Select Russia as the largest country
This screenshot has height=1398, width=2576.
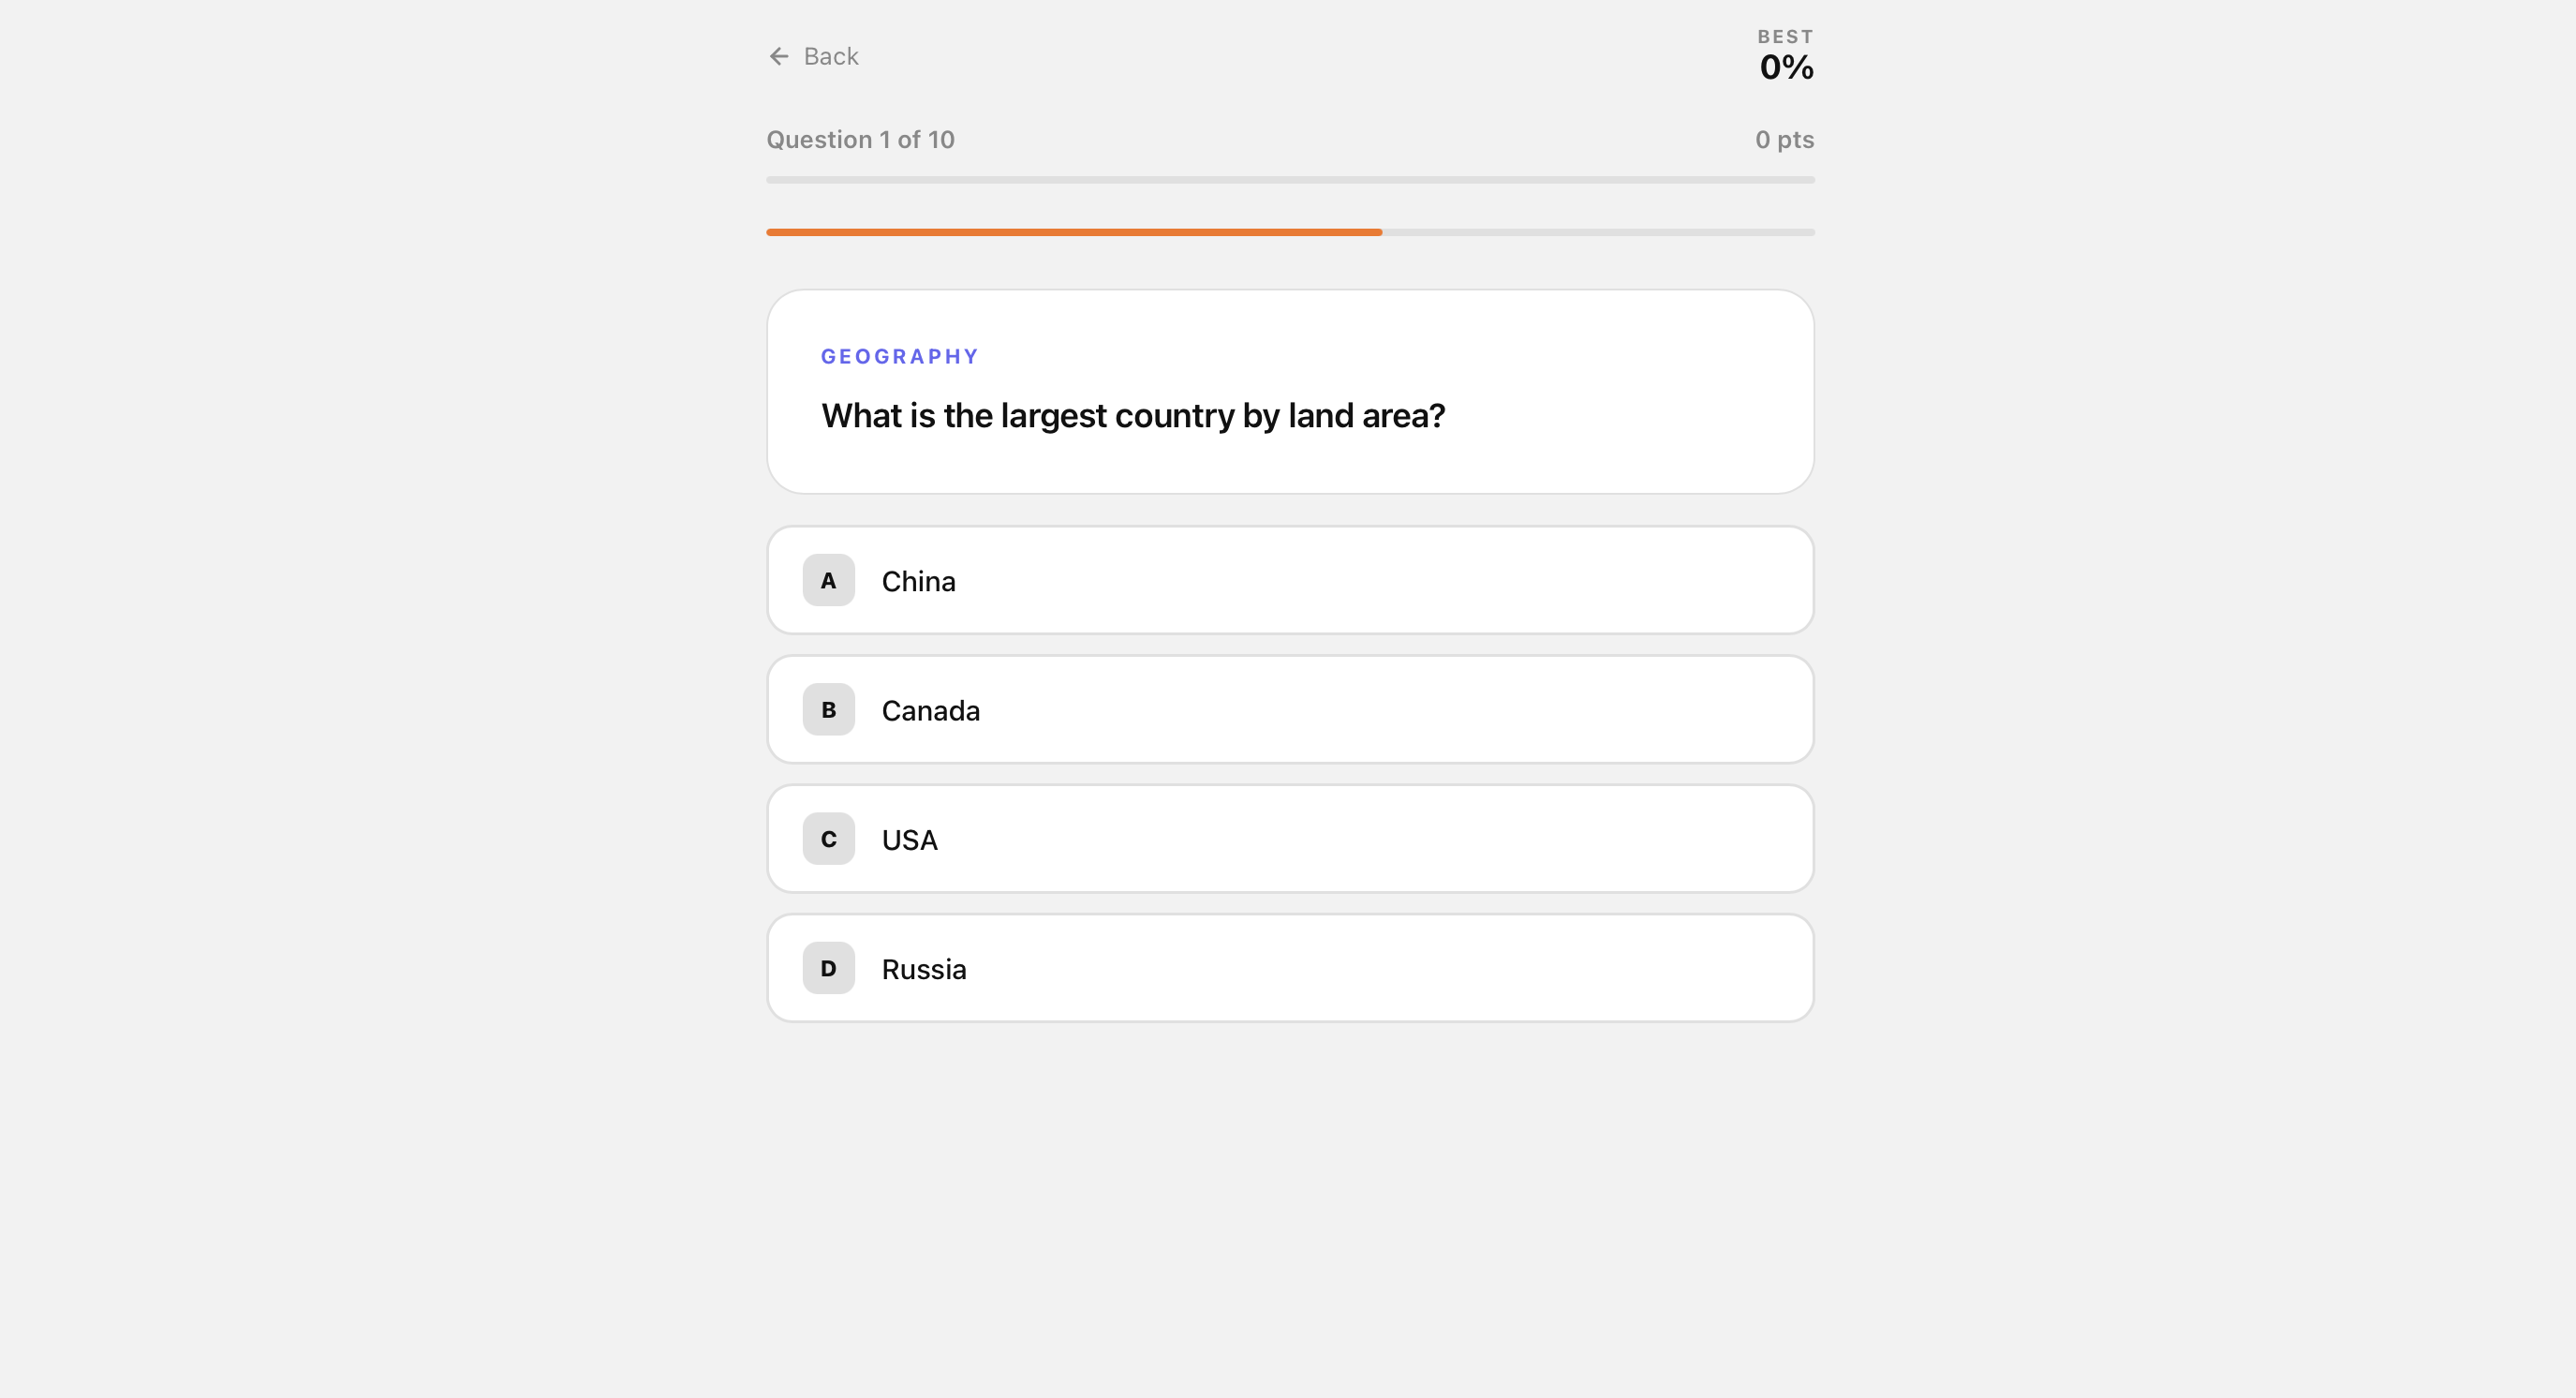click(1290, 968)
